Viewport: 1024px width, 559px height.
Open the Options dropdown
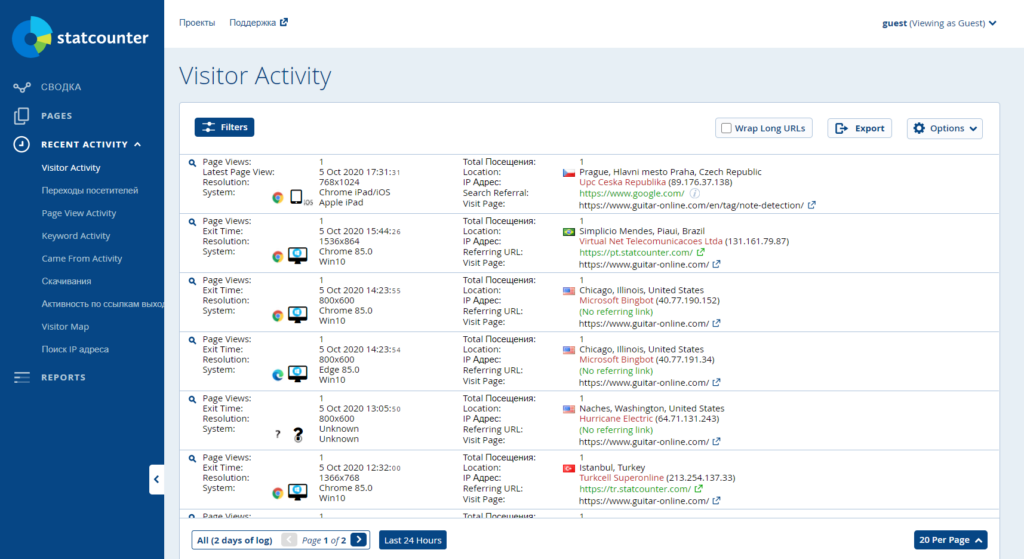click(944, 128)
